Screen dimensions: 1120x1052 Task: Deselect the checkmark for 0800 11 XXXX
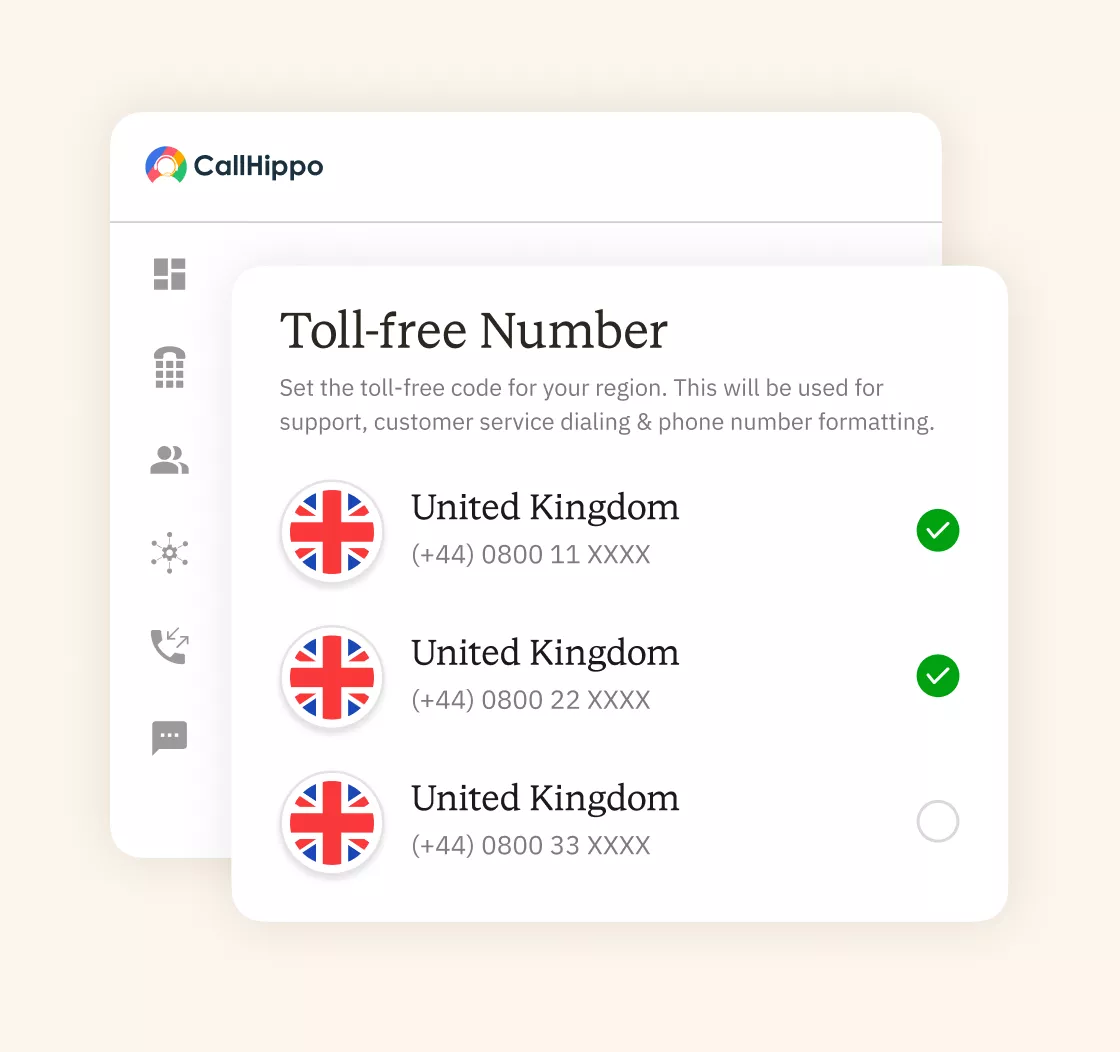(937, 531)
